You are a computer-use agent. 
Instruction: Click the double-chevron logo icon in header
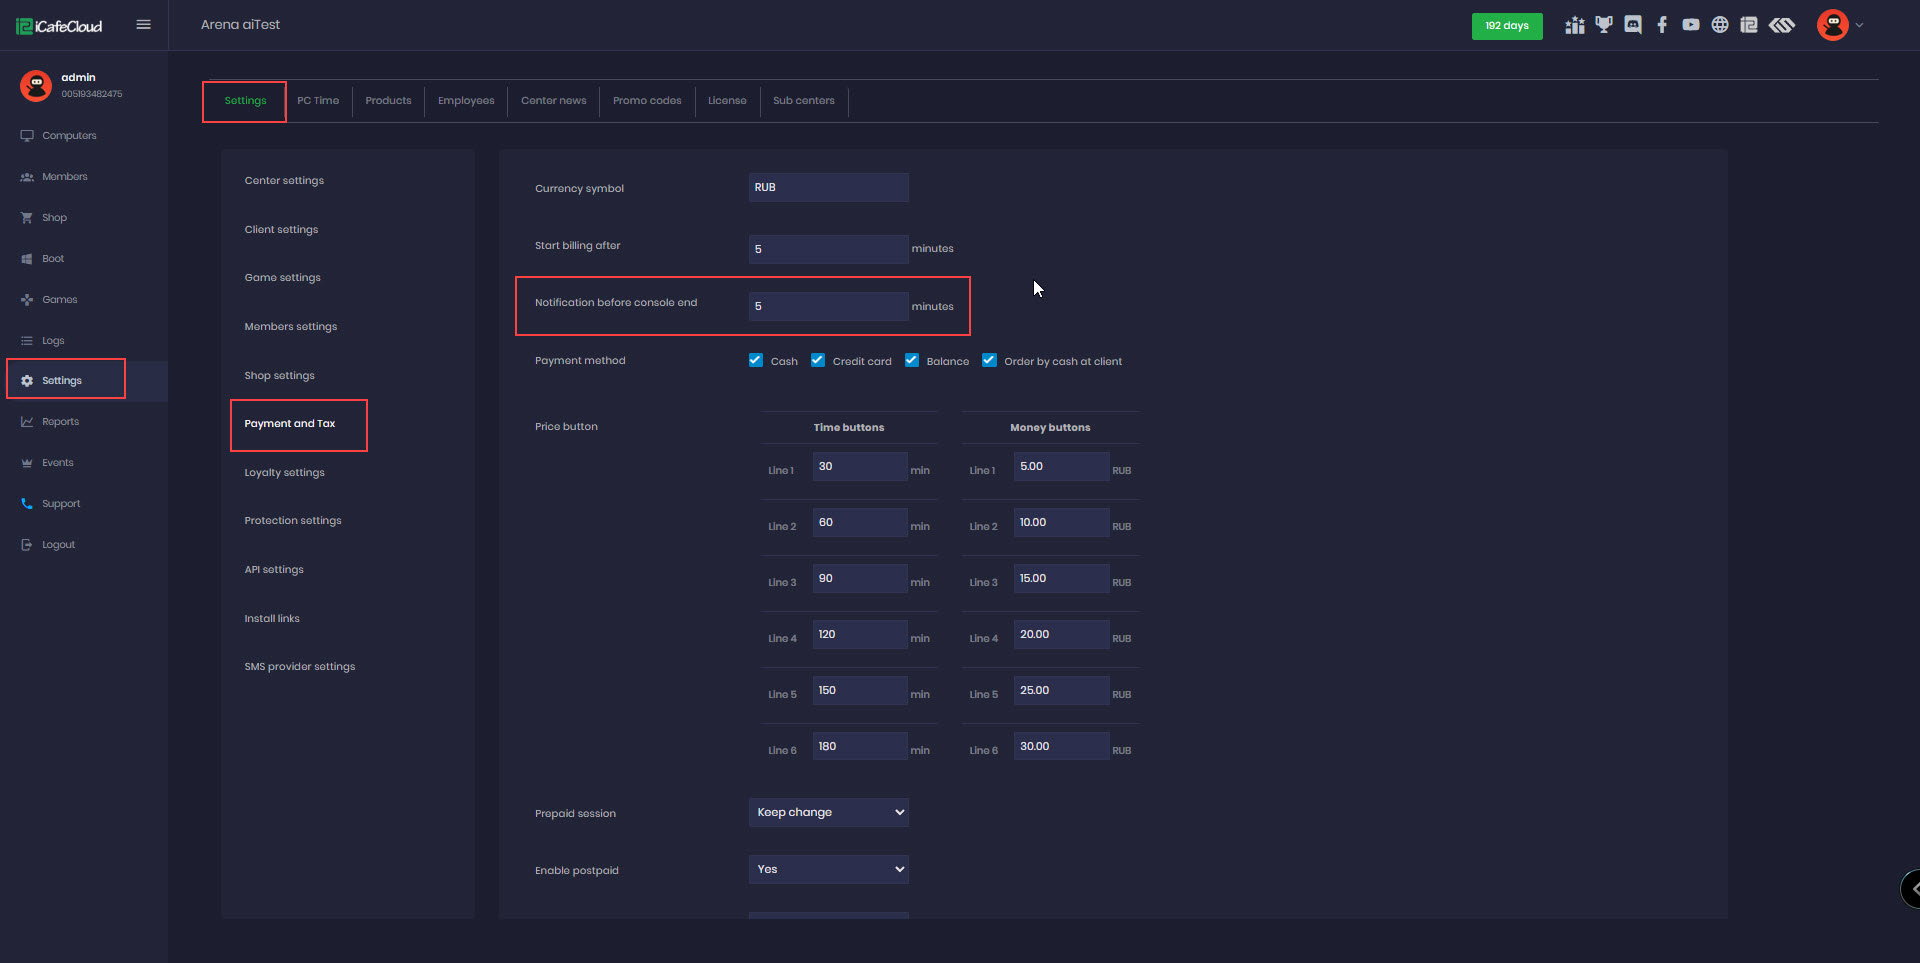[1782, 25]
